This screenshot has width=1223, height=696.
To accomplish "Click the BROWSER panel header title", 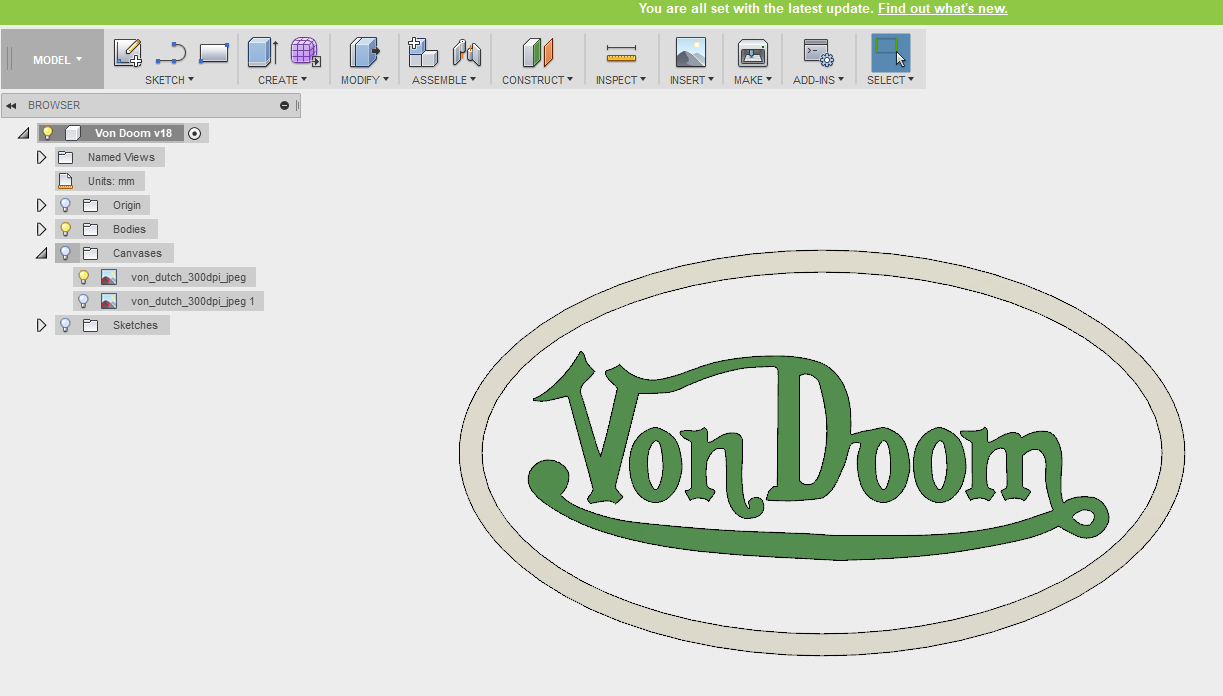I will tap(54, 105).
